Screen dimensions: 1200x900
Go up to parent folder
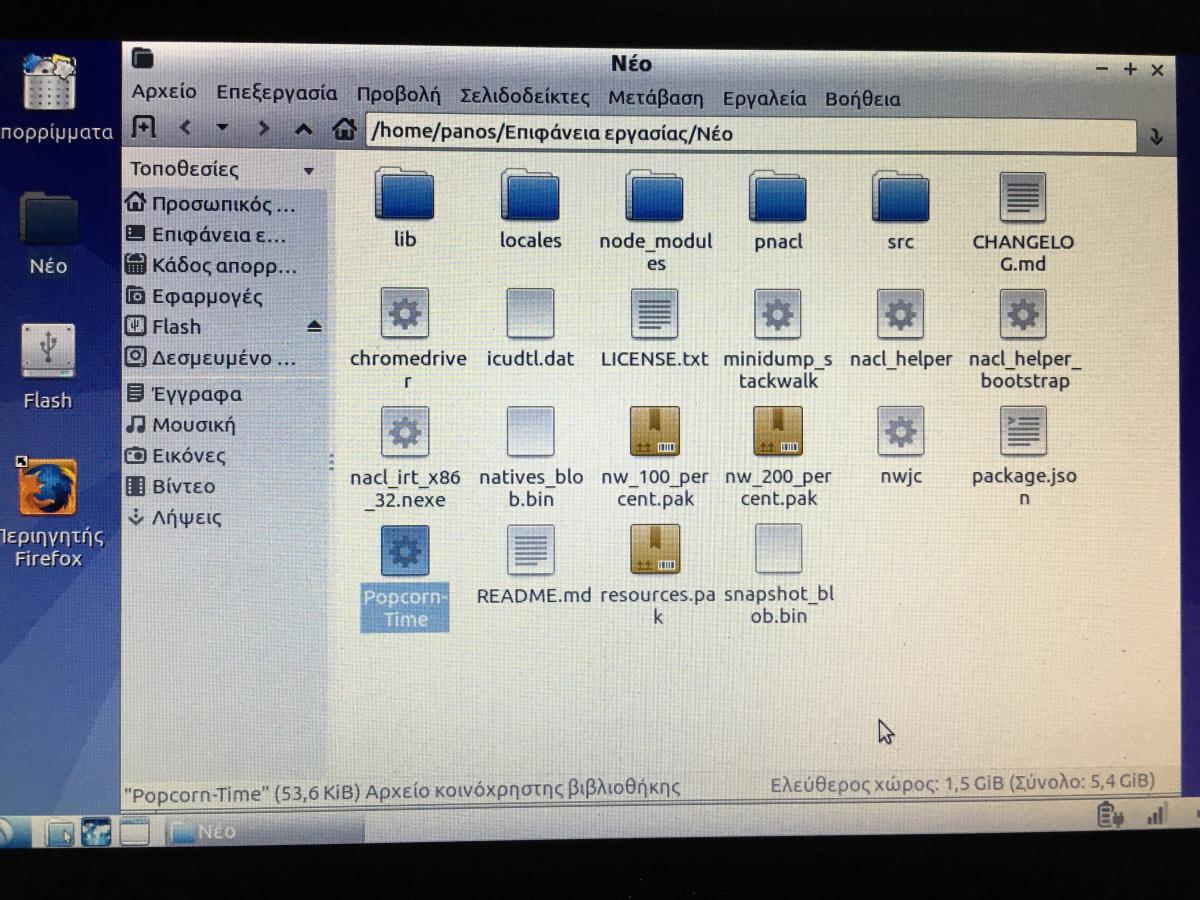coord(304,129)
